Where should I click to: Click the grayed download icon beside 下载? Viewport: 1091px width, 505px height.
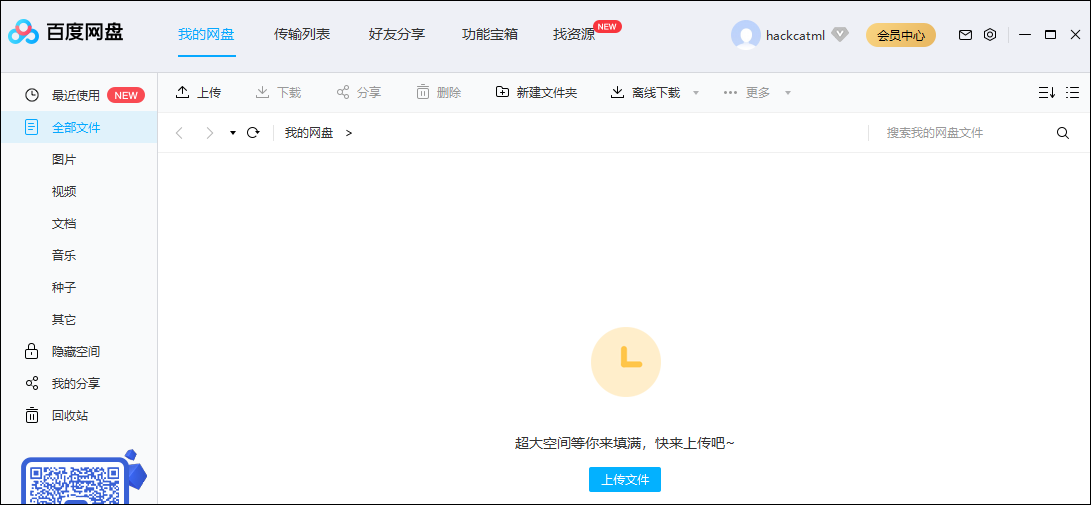(262, 92)
